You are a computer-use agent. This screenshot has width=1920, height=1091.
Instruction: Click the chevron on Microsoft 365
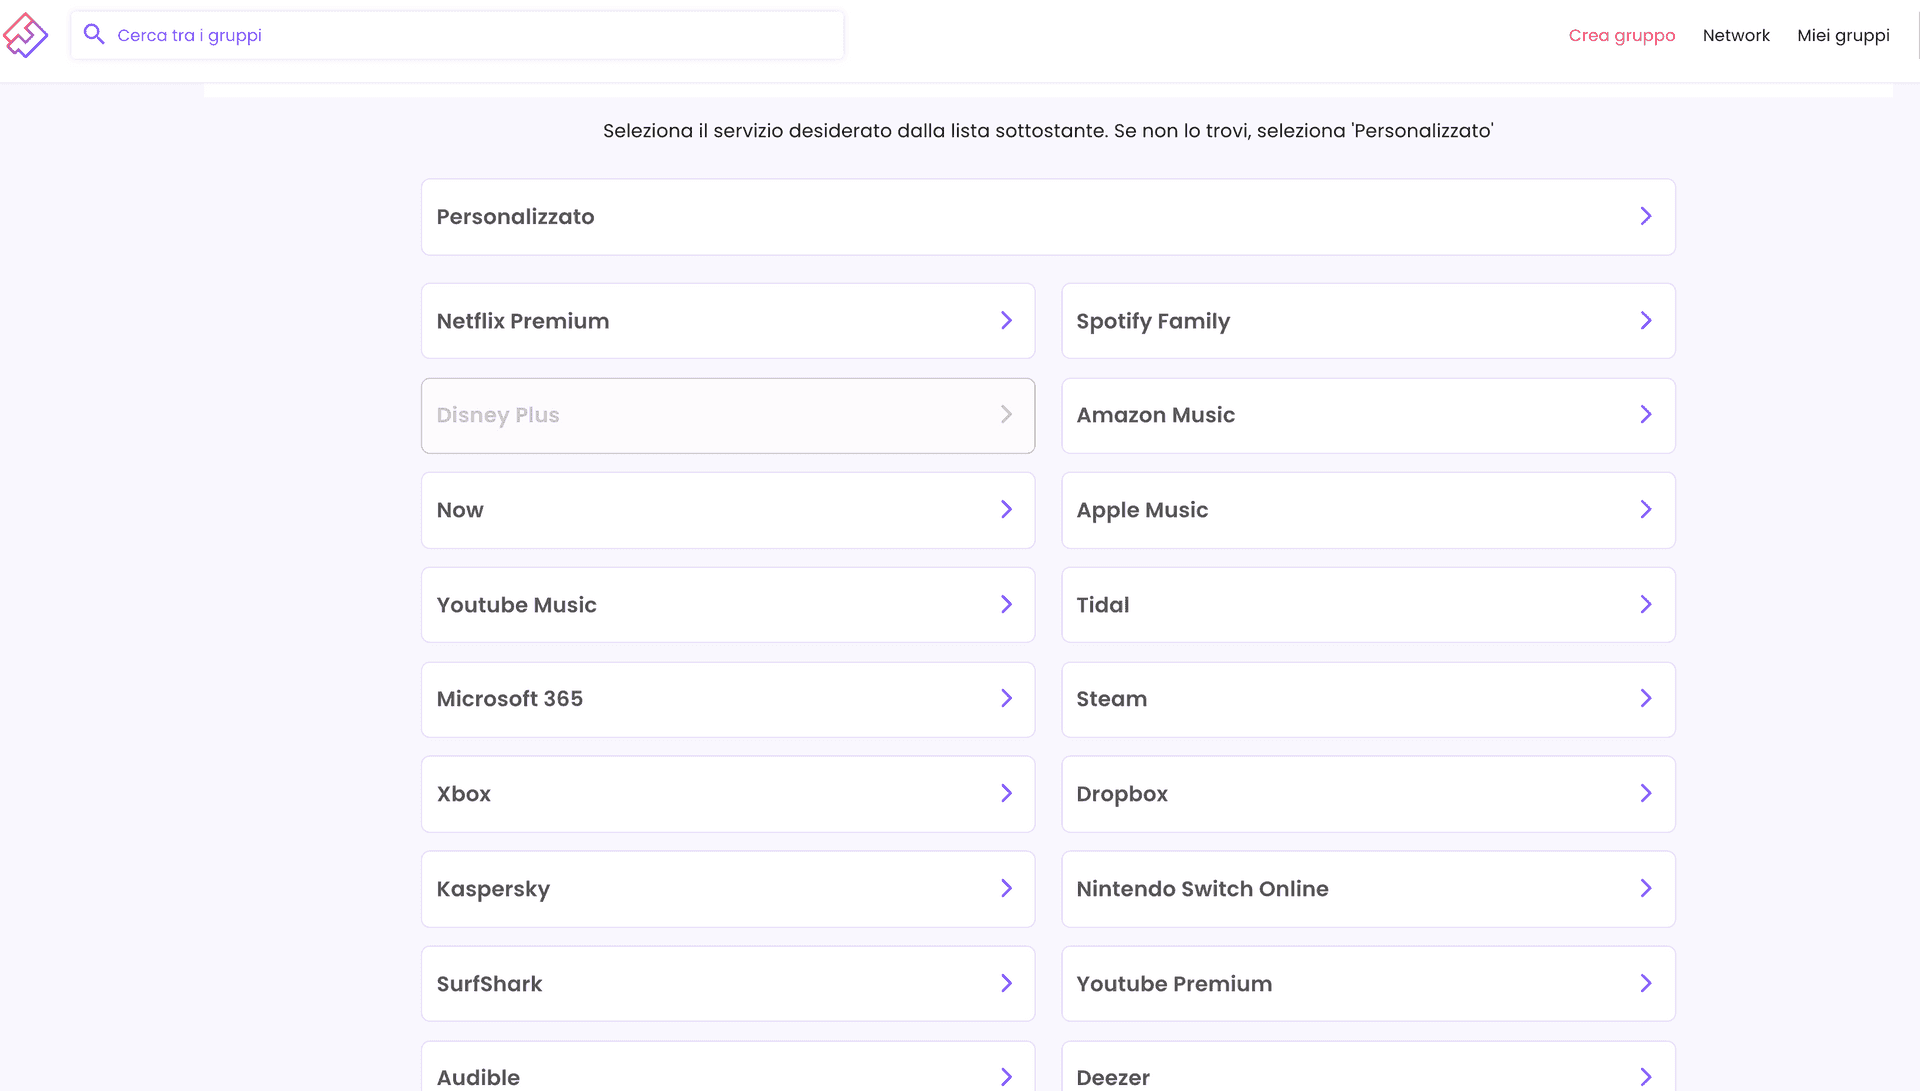tap(1007, 698)
